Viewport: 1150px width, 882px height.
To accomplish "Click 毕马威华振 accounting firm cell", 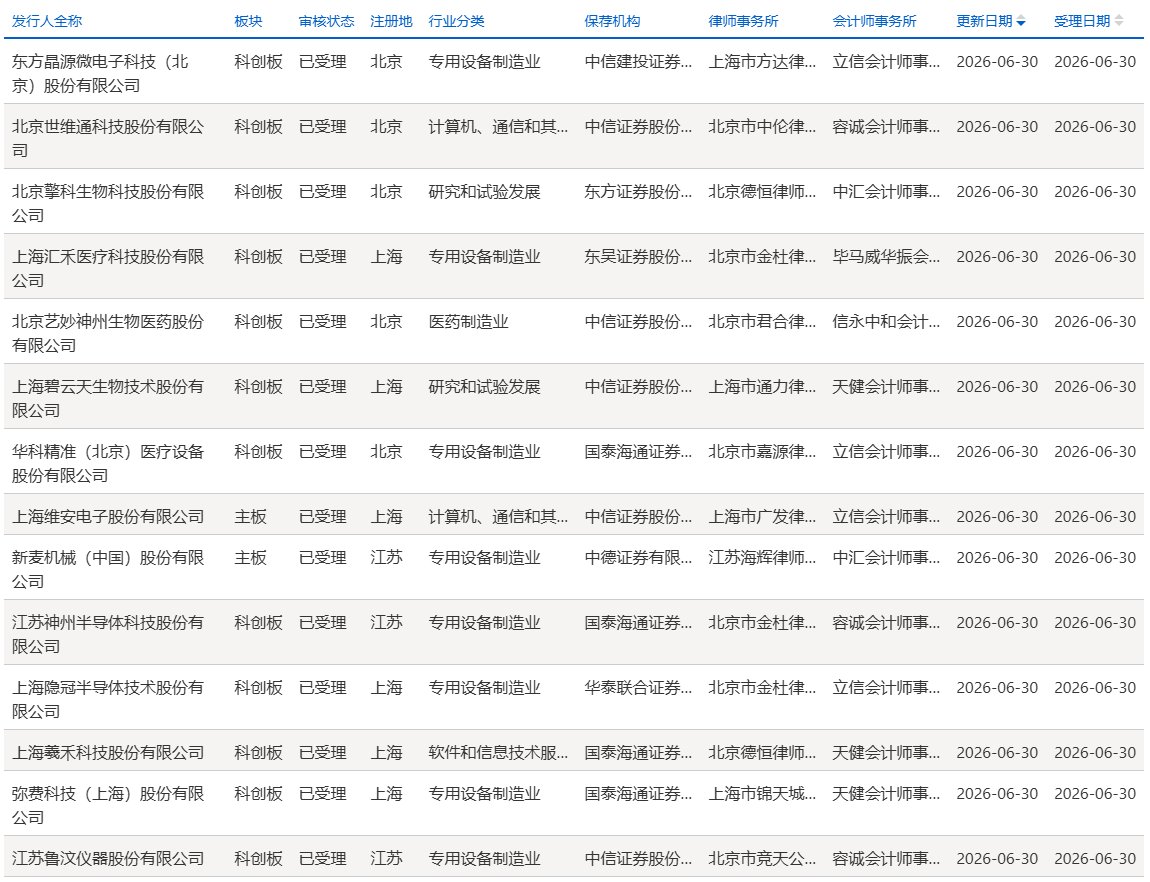I will pyautogui.click(x=886, y=257).
